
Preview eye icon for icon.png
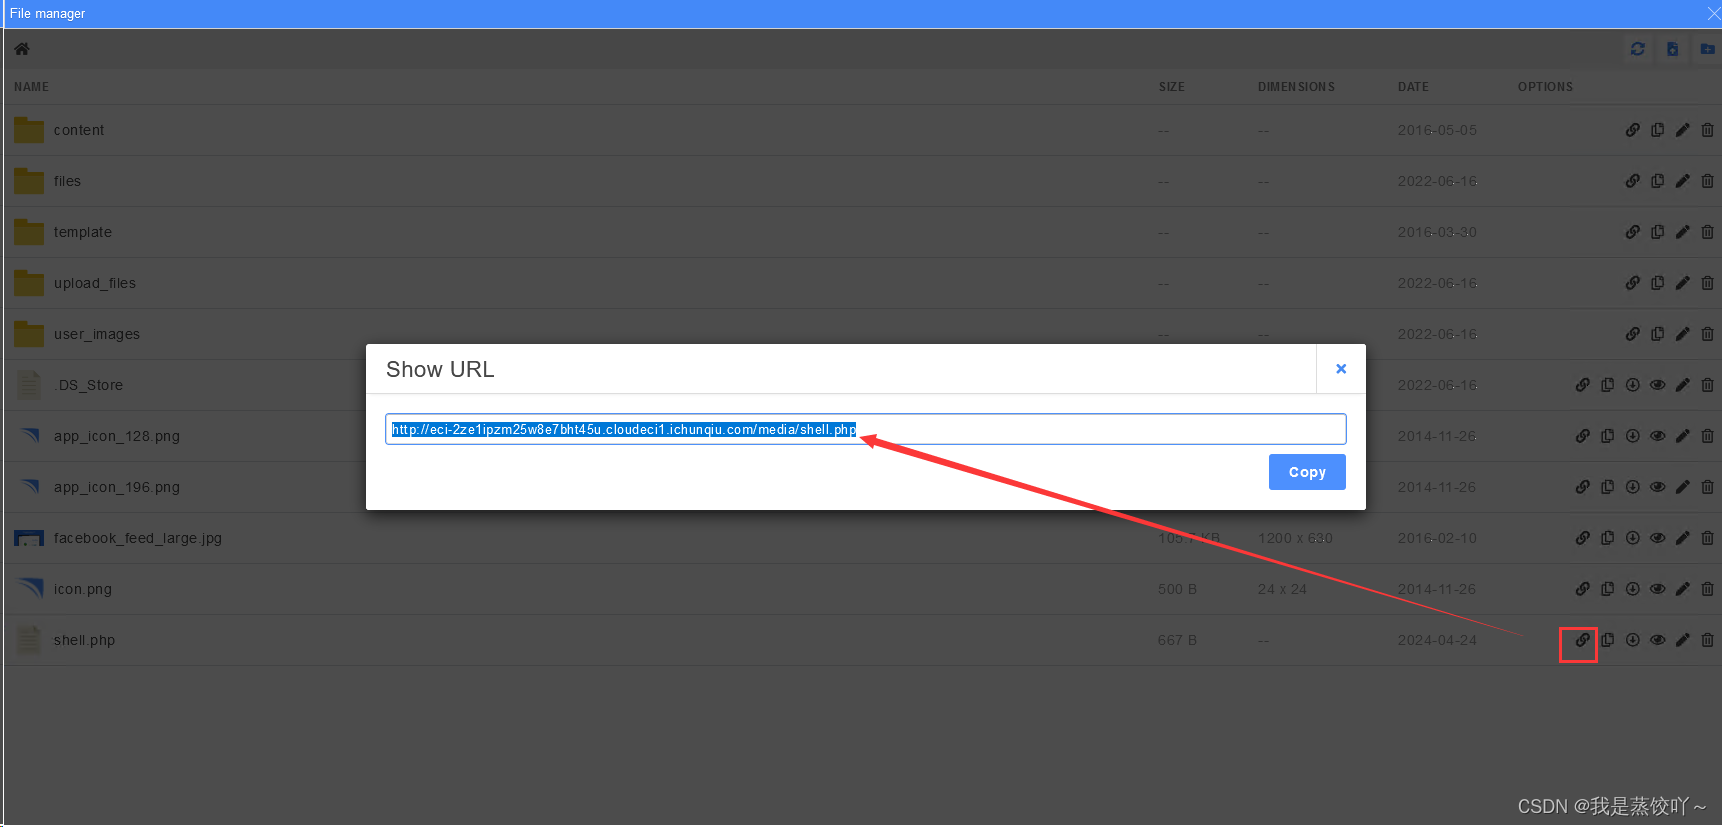(1657, 589)
